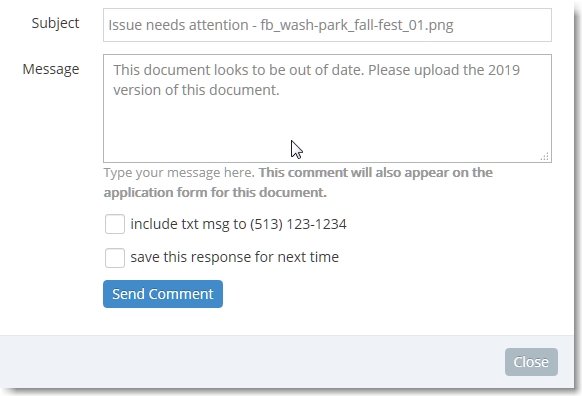Click the Message label
Viewport: 582px width, 396px height.
pos(51,69)
